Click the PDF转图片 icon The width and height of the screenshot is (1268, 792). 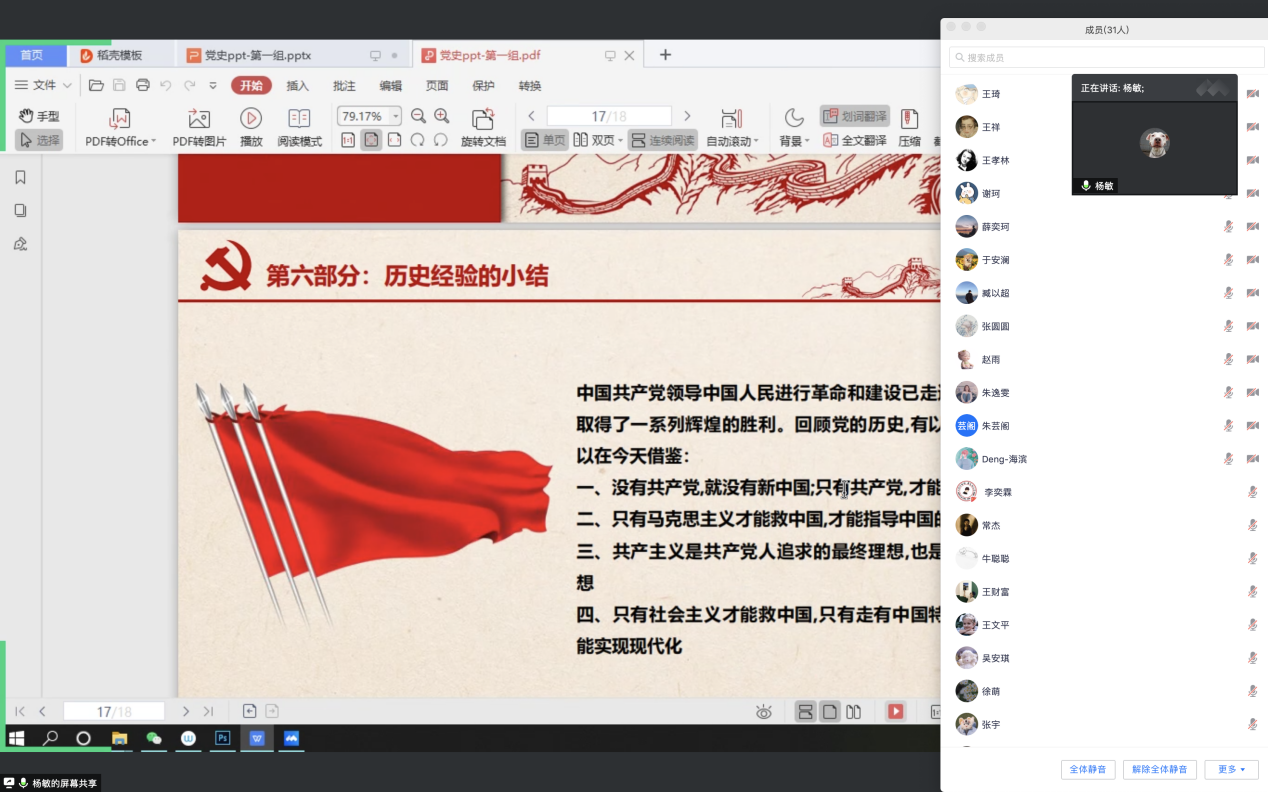(199, 120)
